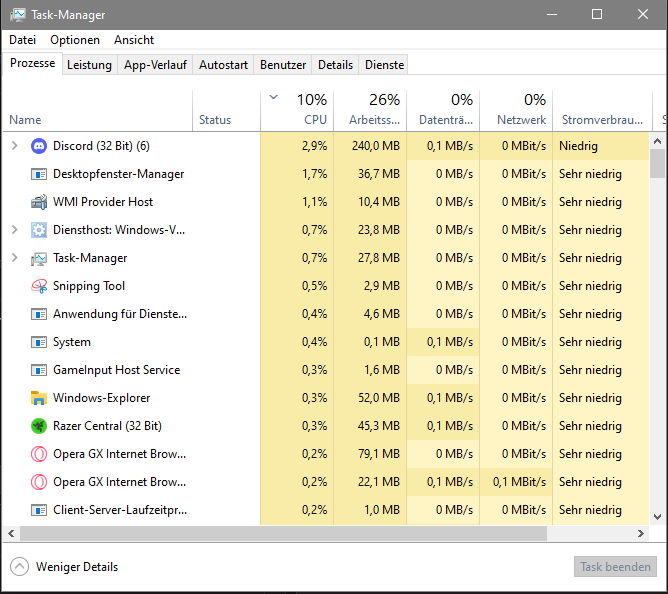Image resolution: width=668 pixels, height=594 pixels.
Task: Click the CPU column sort arrow
Action: pos(274,98)
